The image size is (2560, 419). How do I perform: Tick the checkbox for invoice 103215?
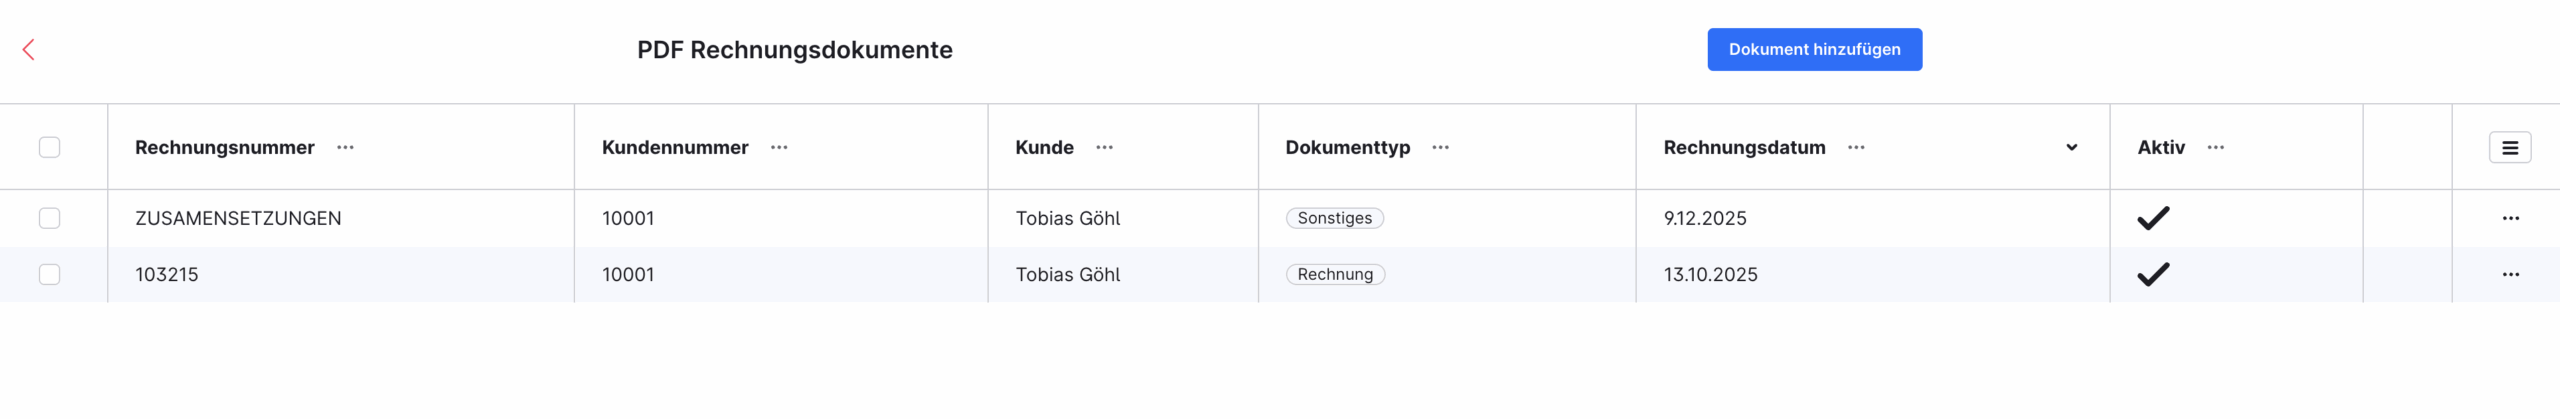tap(49, 274)
